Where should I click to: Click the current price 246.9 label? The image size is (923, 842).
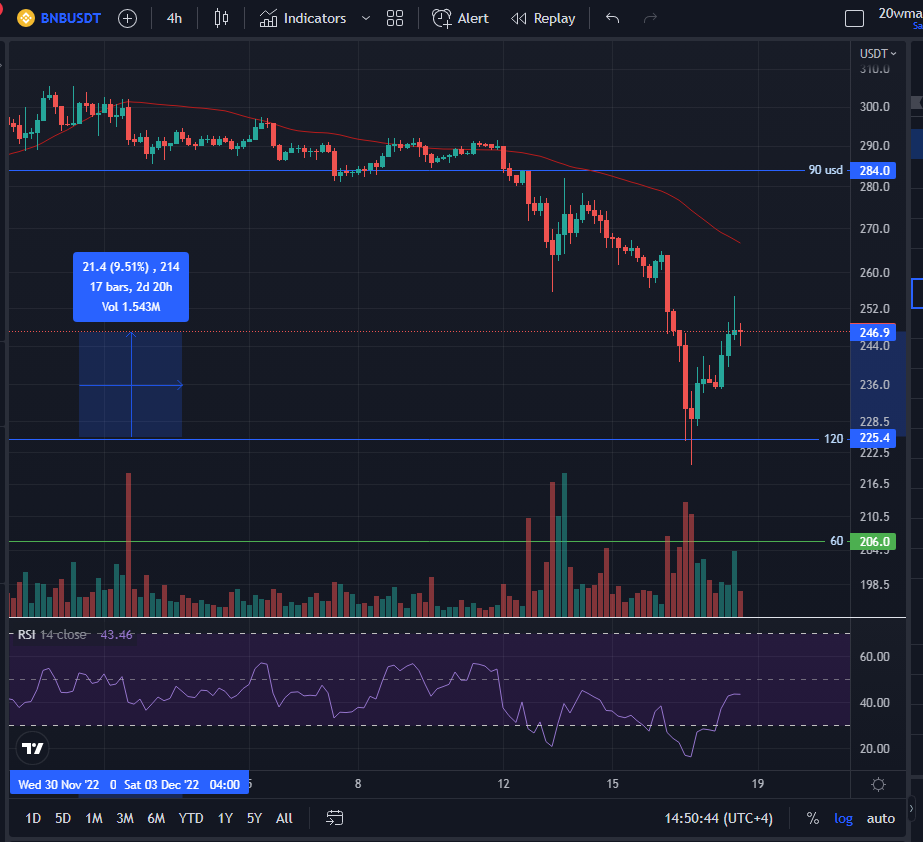[874, 333]
